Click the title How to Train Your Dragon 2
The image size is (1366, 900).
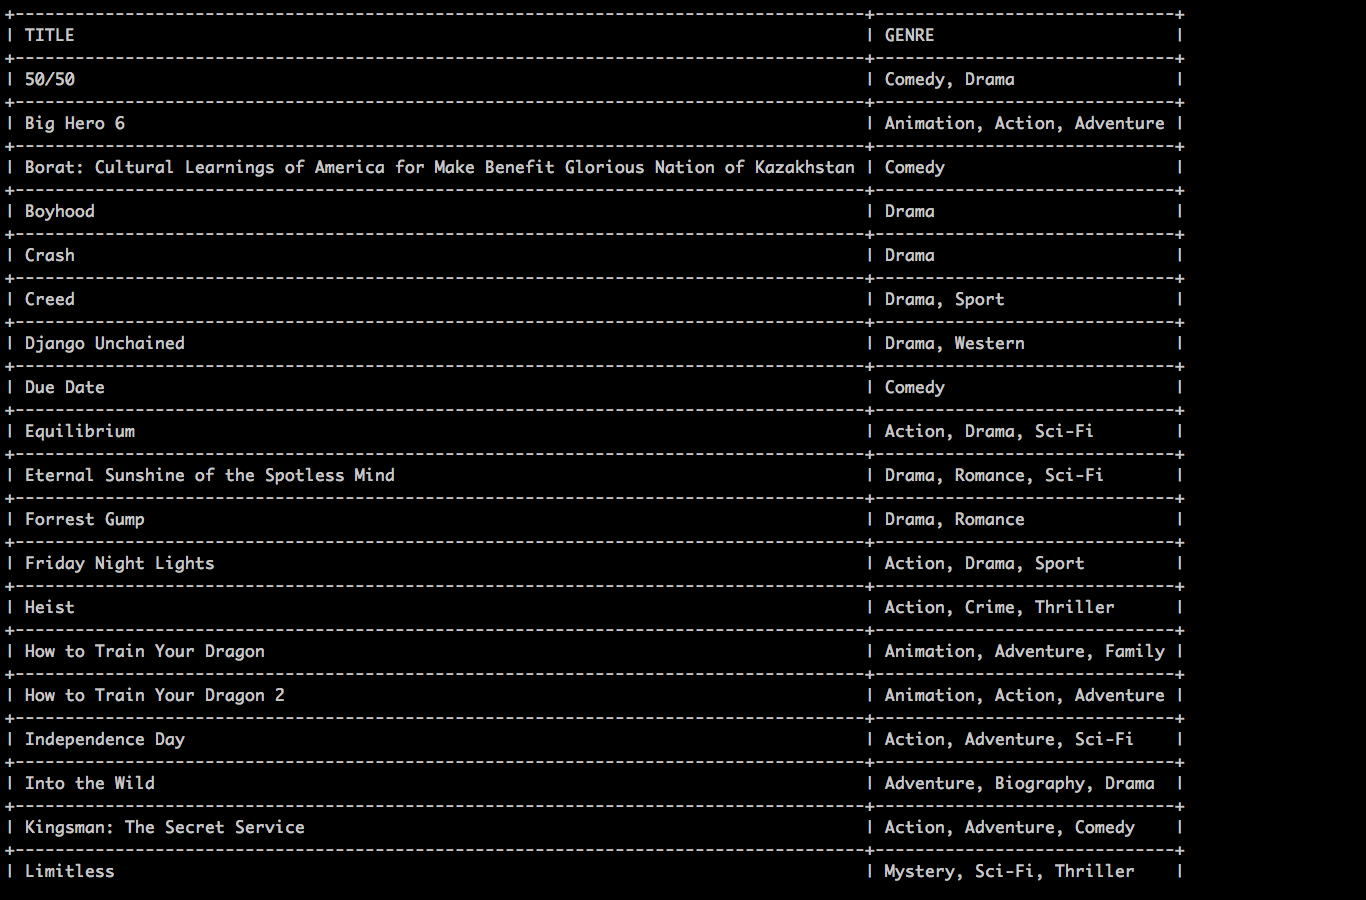154,695
